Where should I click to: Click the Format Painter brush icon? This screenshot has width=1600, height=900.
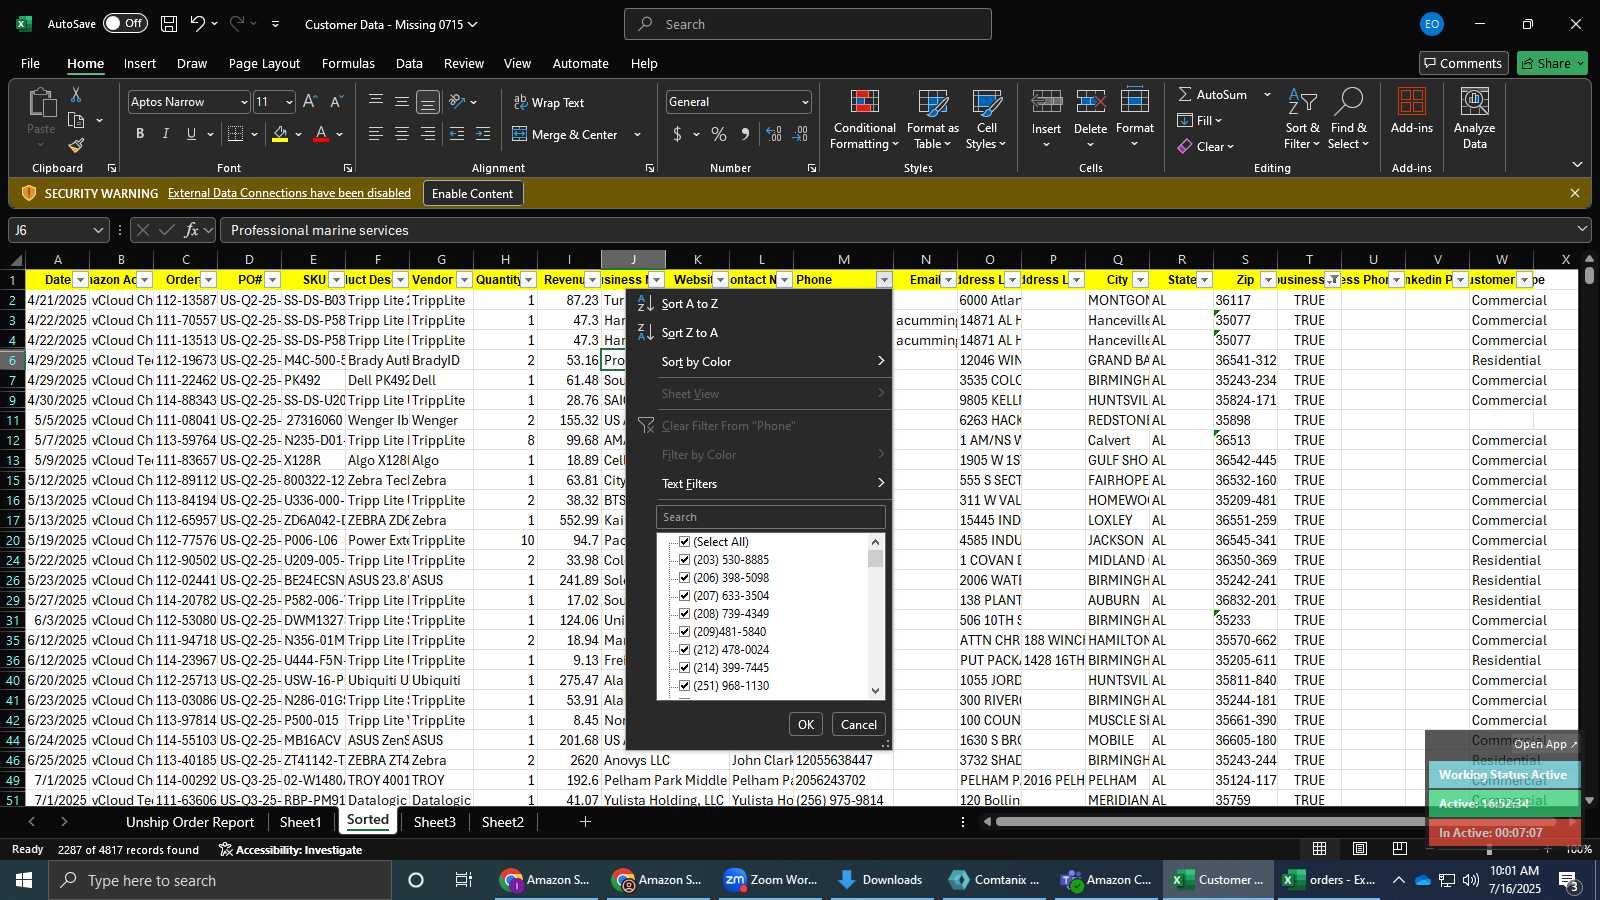(x=76, y=145)
